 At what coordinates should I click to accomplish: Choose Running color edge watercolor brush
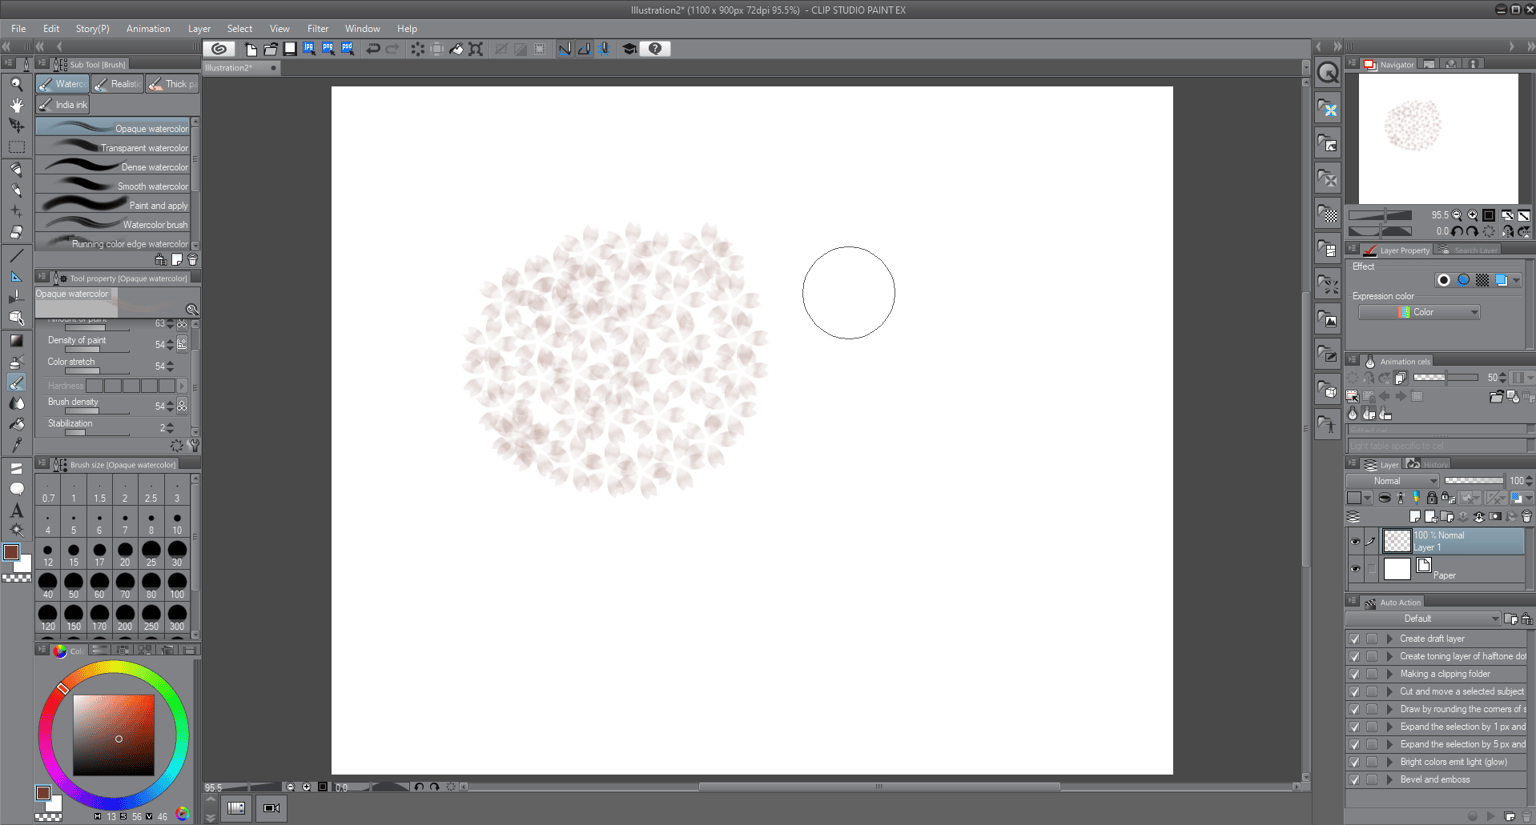point(113,243)
